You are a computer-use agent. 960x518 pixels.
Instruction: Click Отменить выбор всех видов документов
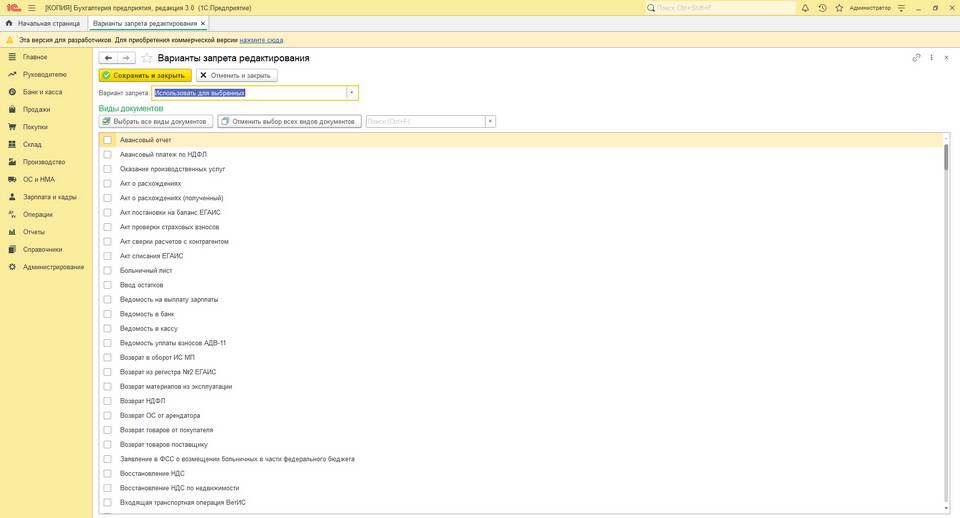point(290,121)
